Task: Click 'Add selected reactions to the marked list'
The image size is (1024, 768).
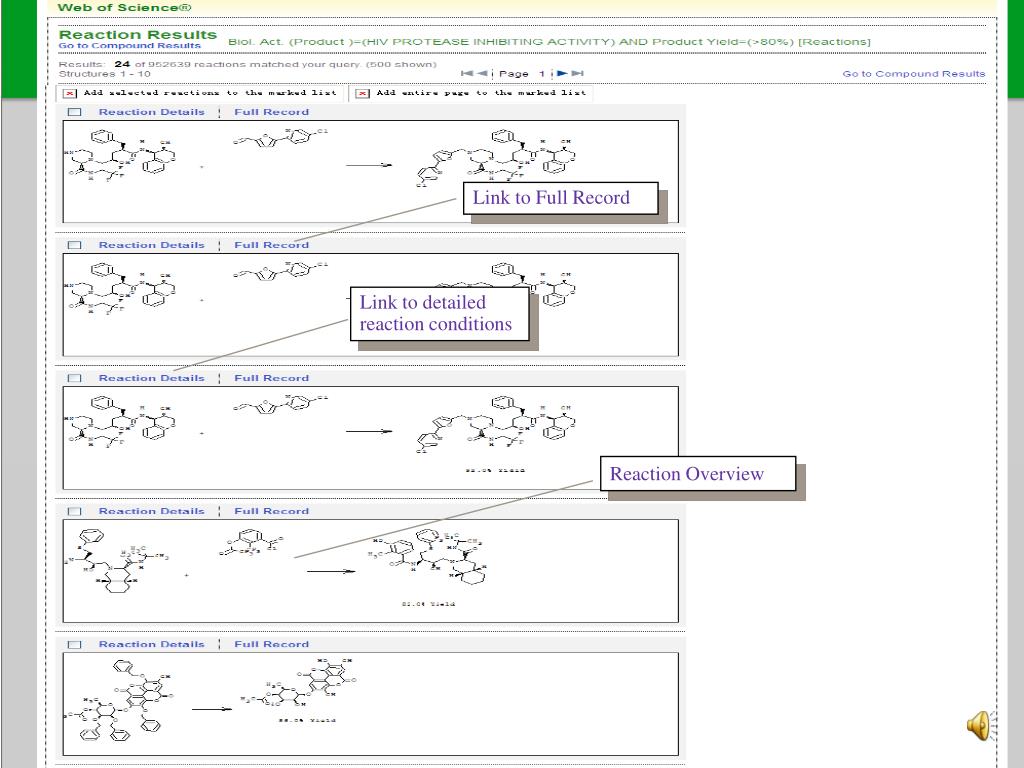Action: point(210,93)
